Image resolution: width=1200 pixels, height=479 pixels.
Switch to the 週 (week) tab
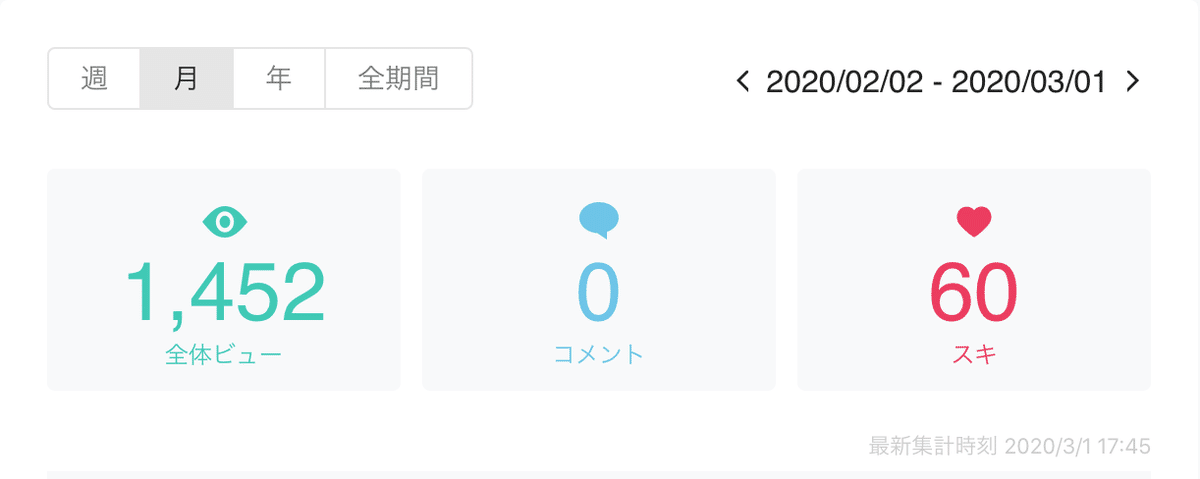(94, 79)
